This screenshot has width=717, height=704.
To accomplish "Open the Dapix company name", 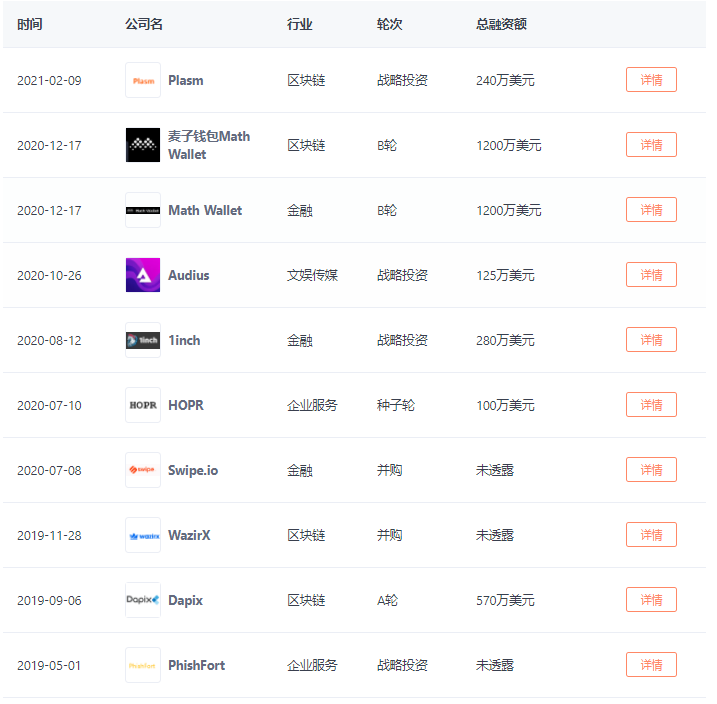I will (185, 600).
